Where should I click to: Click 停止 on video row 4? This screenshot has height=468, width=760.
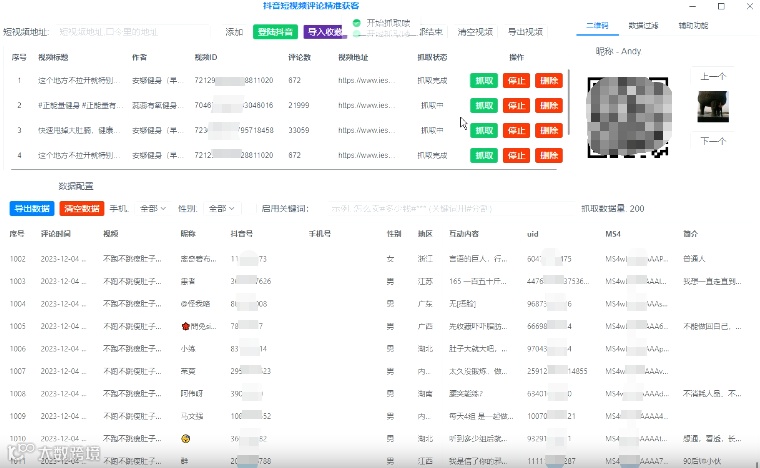(x=516, y=156)
